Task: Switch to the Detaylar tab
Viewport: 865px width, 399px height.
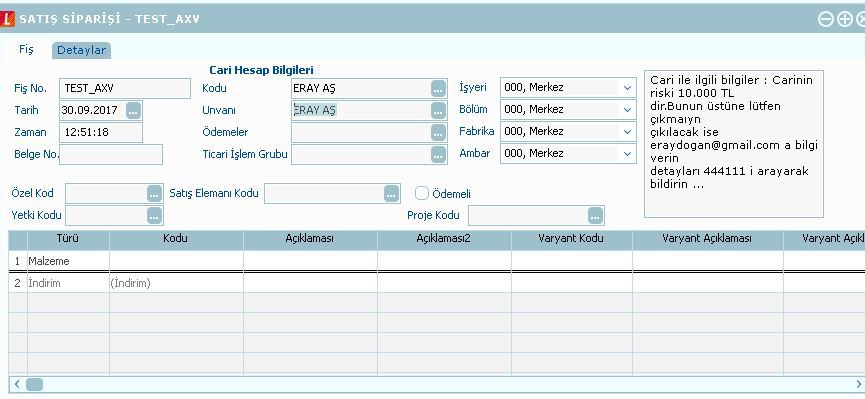Action: tap(81, 50)
